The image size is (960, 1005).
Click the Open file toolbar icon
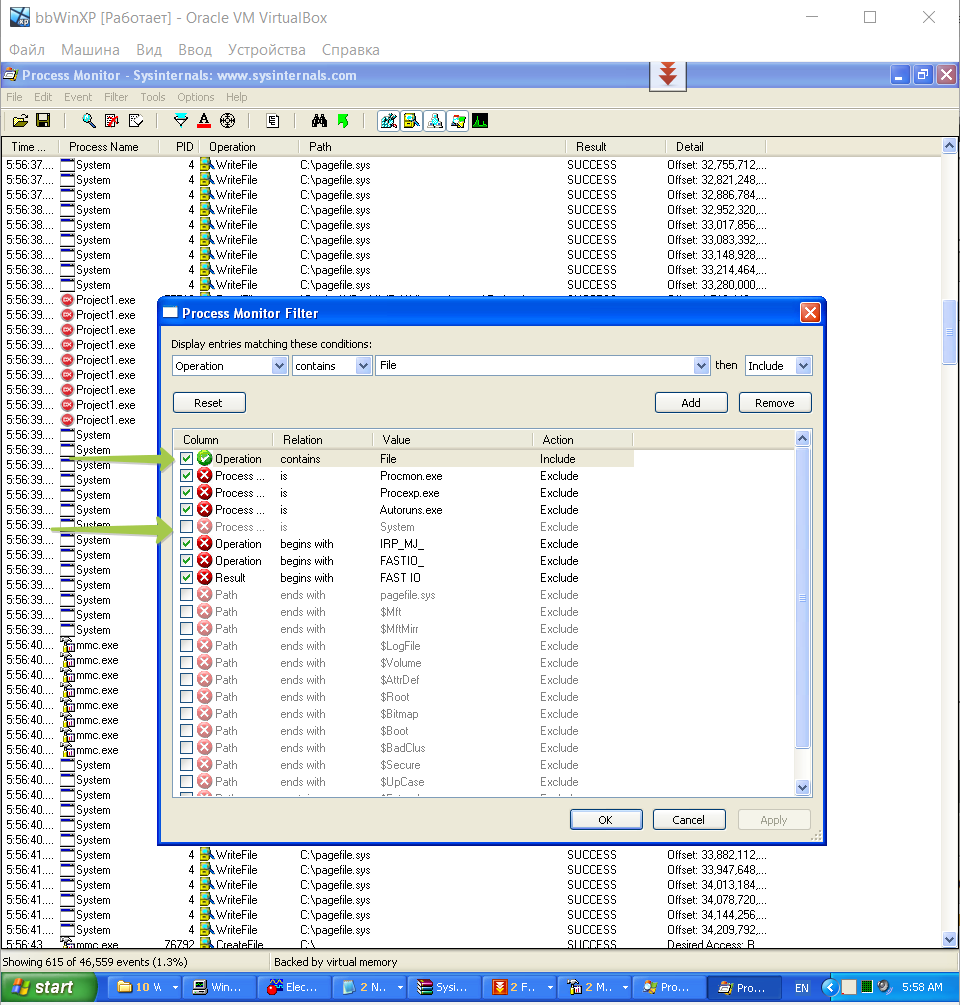21,120
